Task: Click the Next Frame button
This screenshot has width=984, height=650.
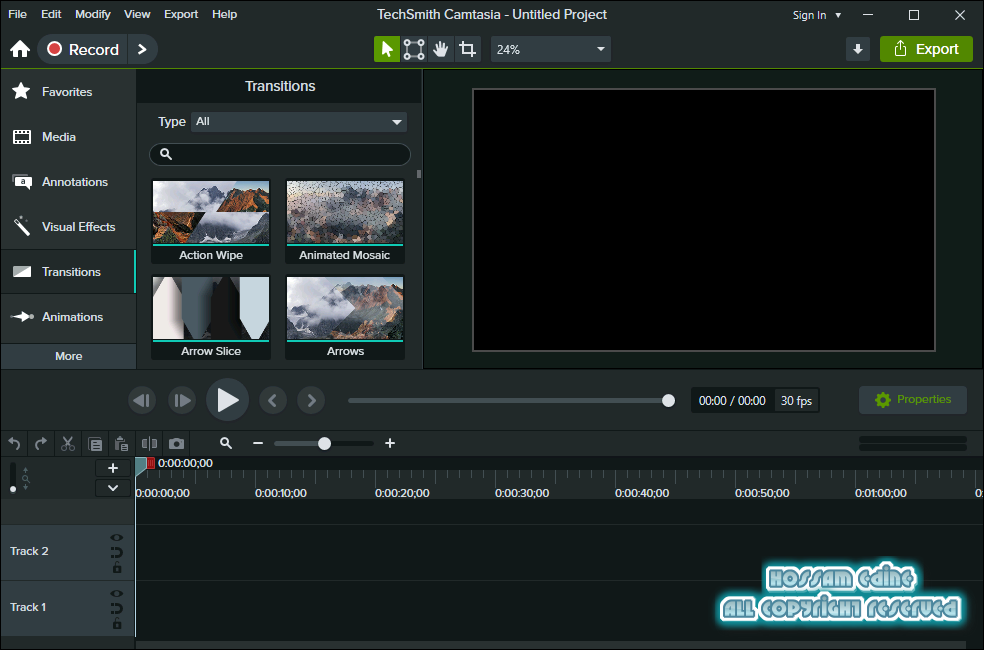Action: click(182, 400)
